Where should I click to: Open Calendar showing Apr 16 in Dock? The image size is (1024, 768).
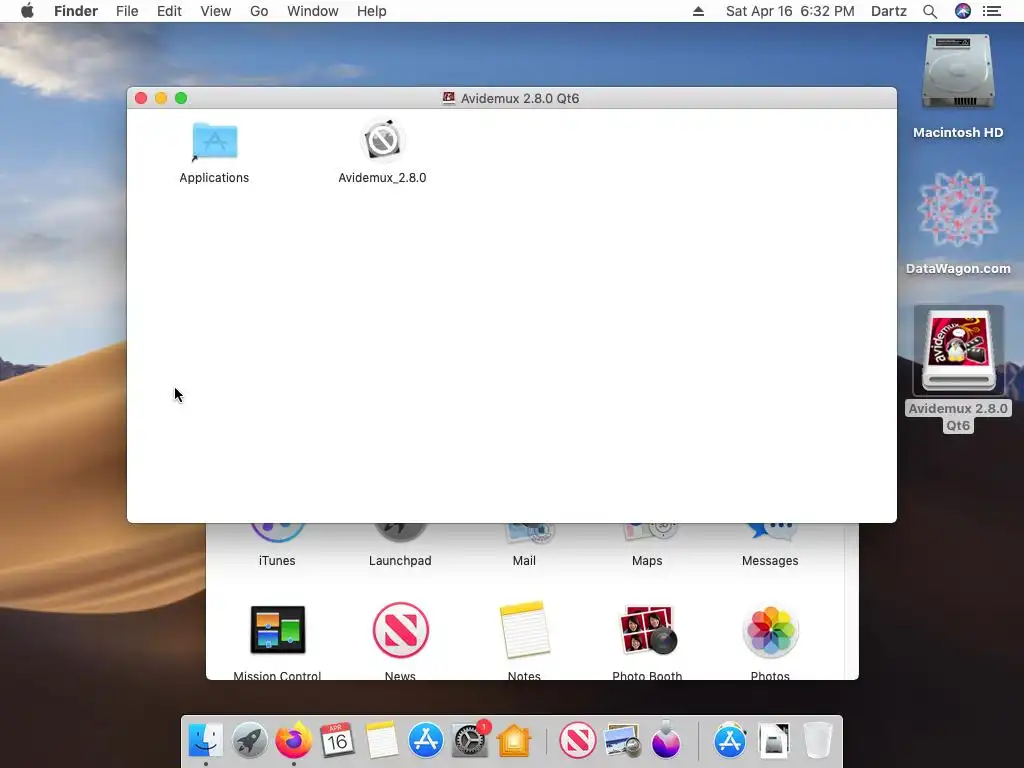(x=337, y=740)
